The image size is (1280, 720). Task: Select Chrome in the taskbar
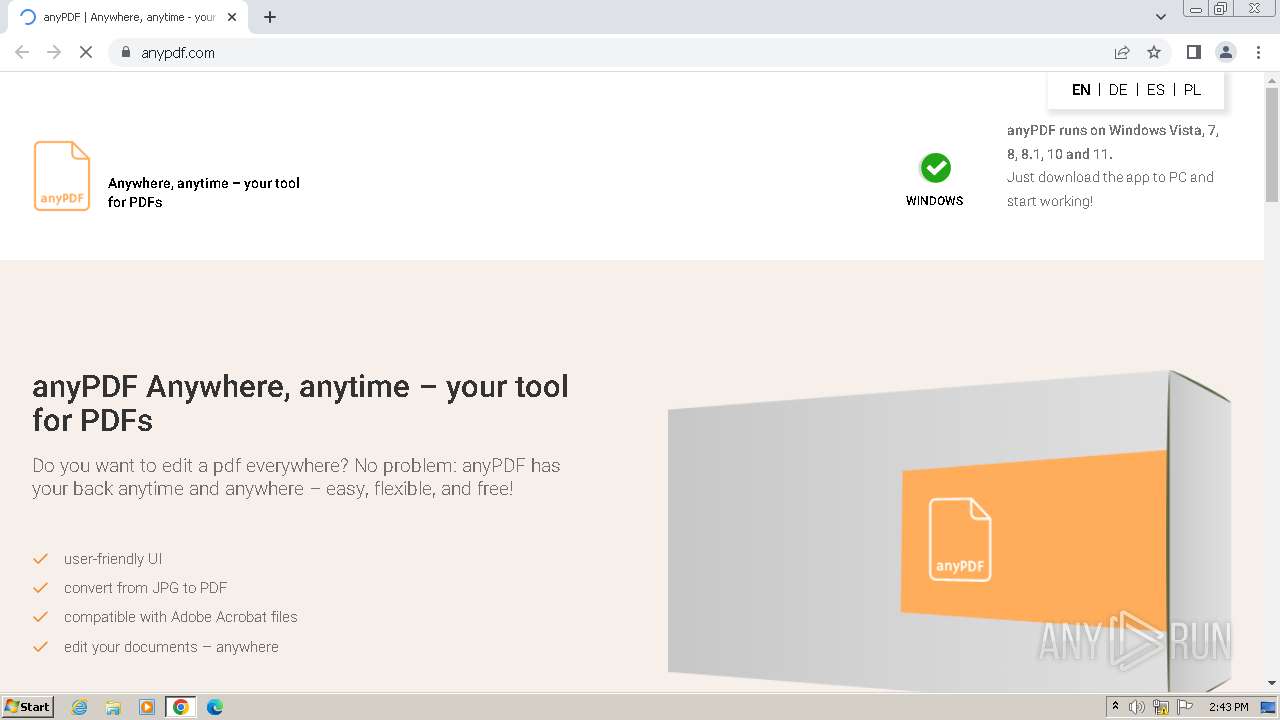(181, 707)
